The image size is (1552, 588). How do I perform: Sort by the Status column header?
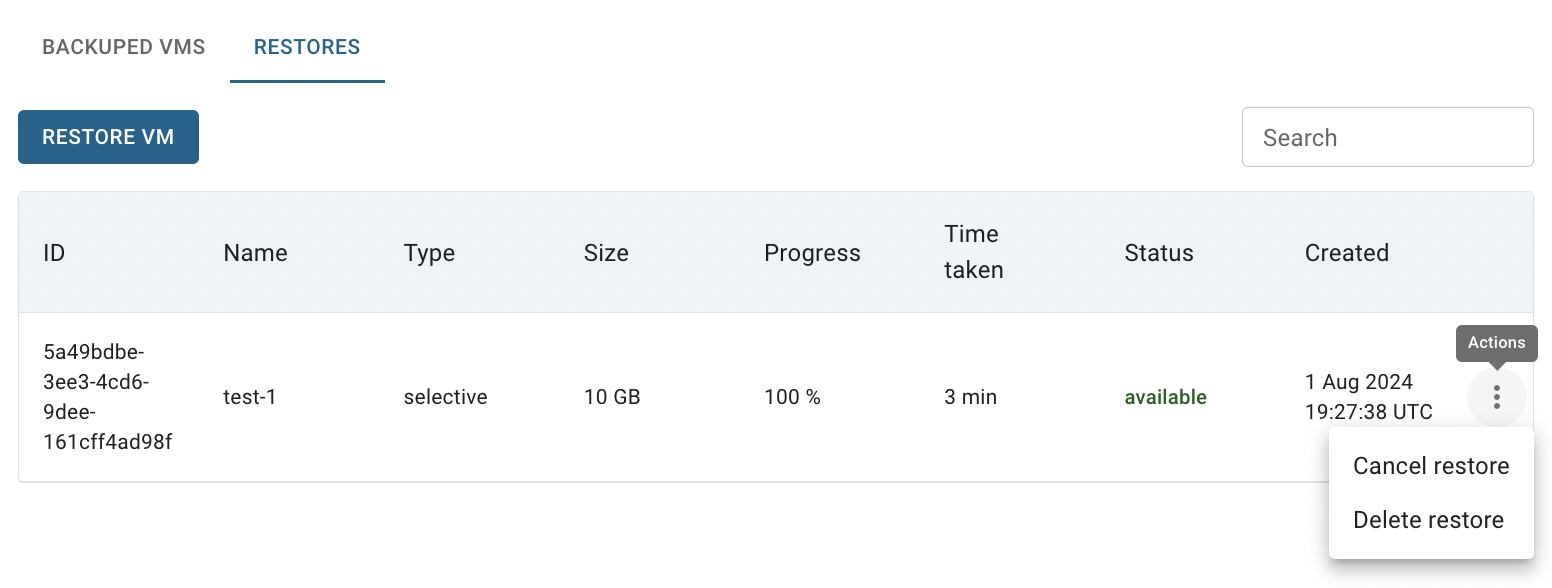pos(1159,253)
